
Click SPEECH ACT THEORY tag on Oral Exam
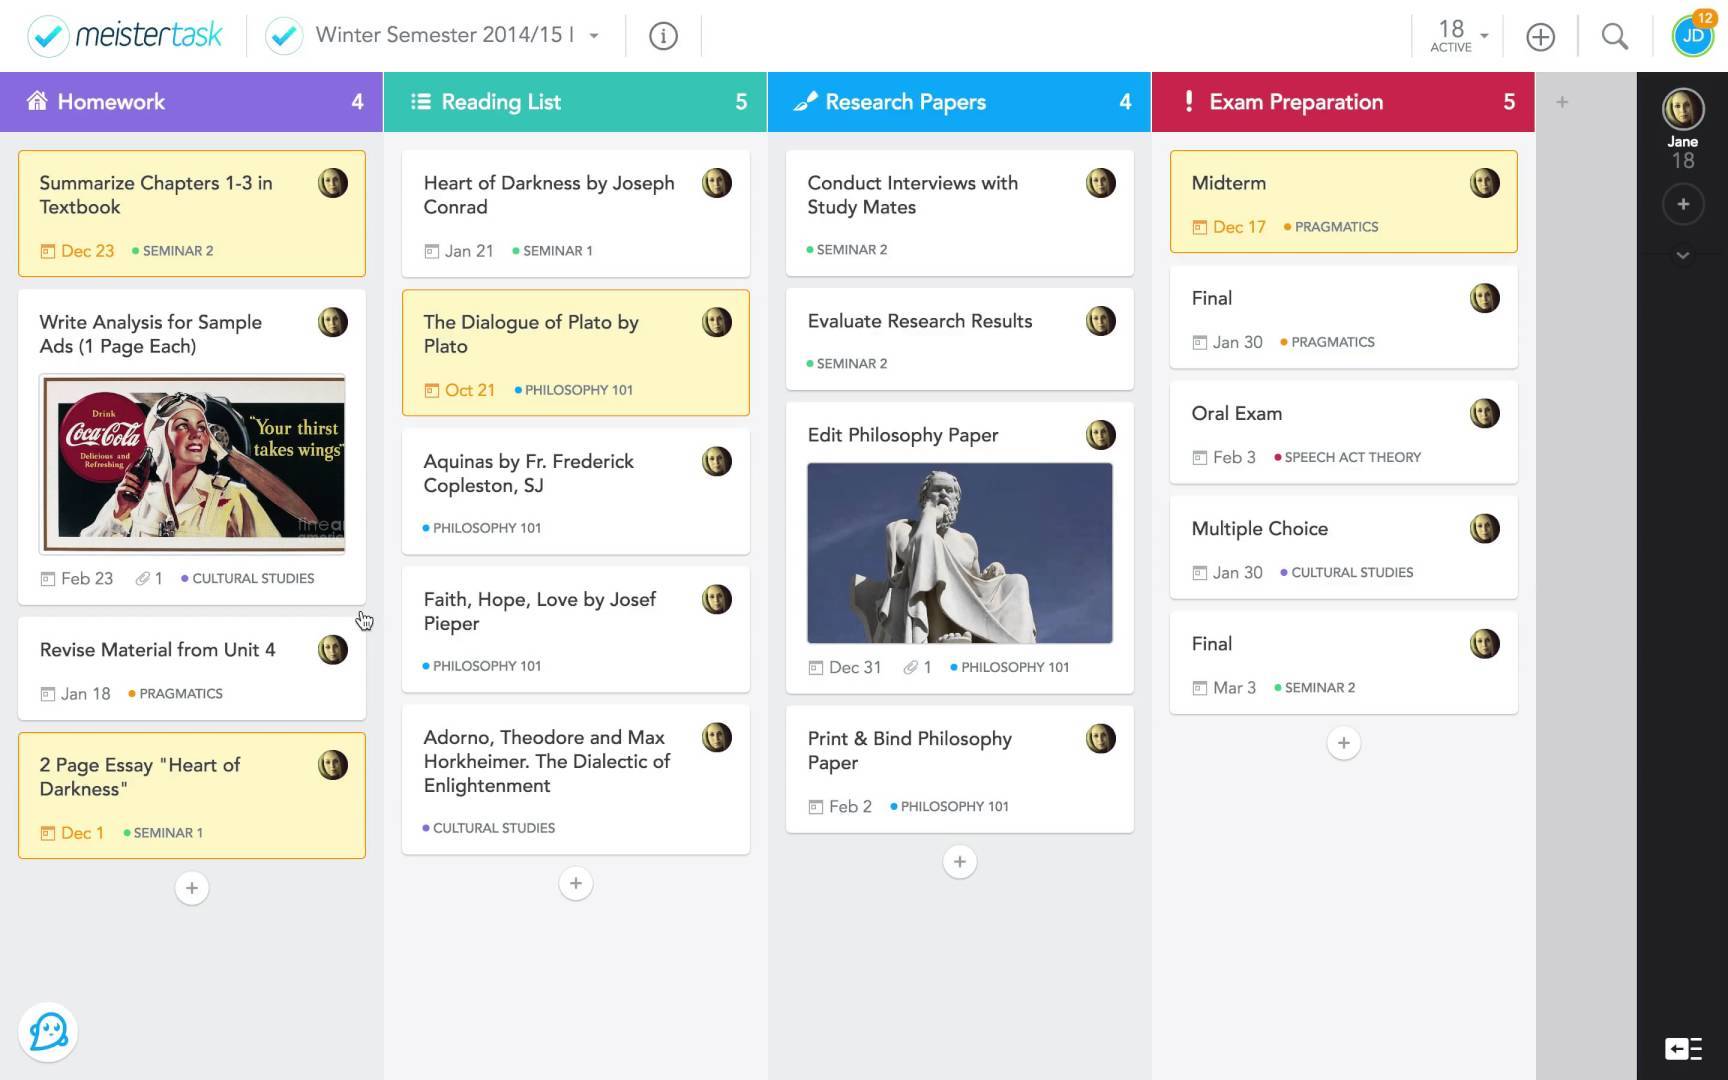1347,457
